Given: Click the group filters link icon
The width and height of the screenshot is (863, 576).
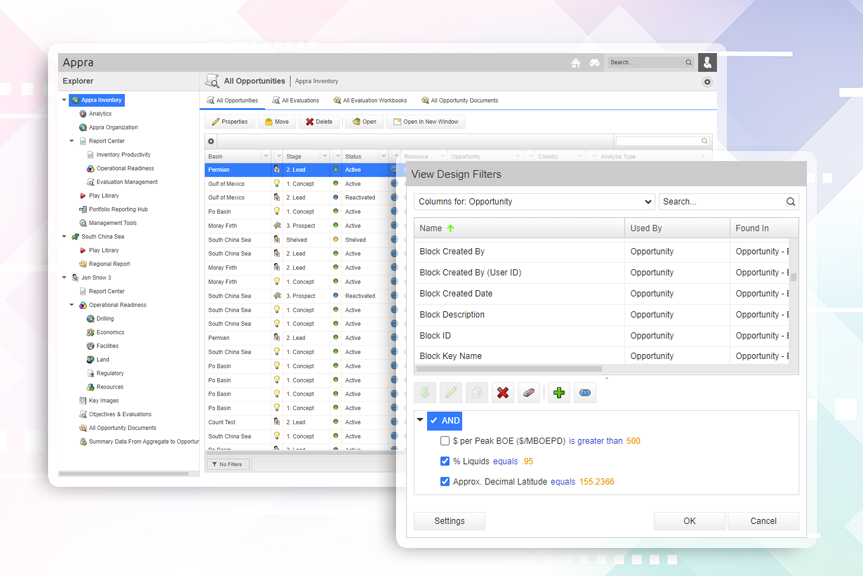Looking at the screenshot, I should [586, 393].
